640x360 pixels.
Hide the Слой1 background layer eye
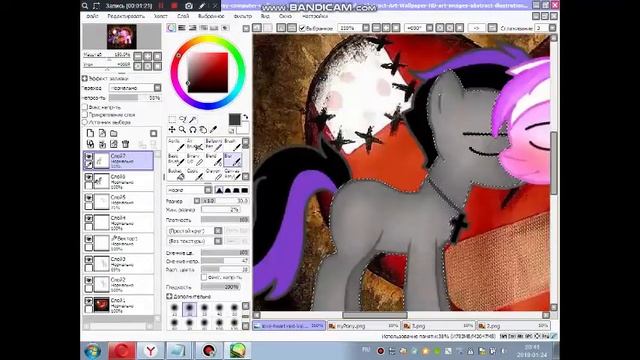(89, 301)
